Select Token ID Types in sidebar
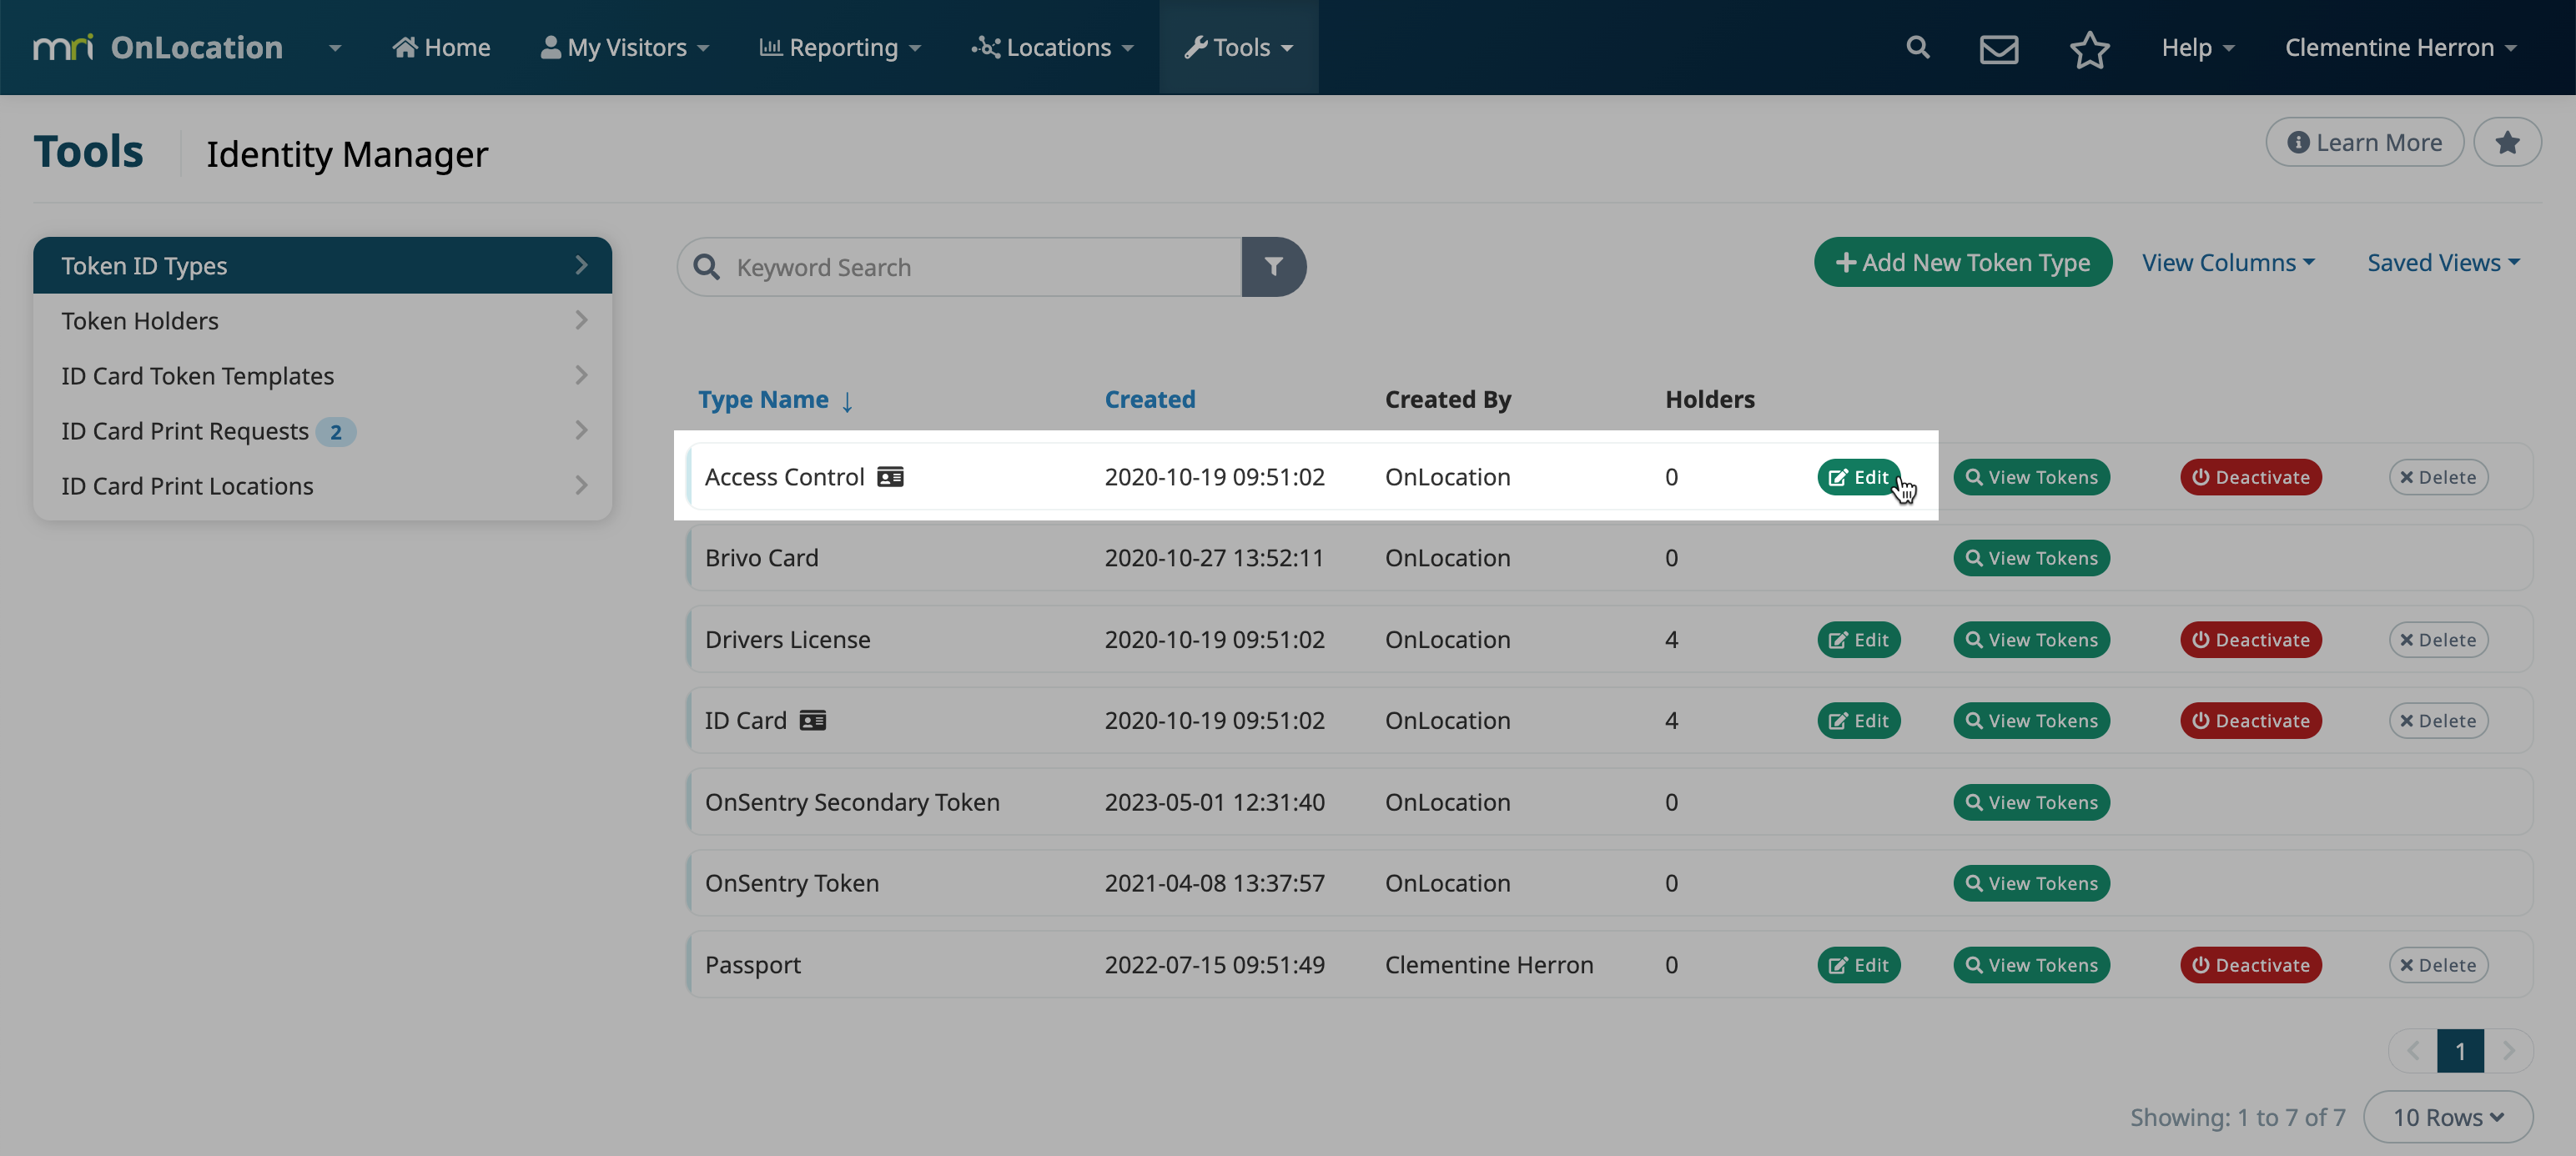Image resolution: width=2576 pixels, height=1156 pixels. [x=322, y=265]
